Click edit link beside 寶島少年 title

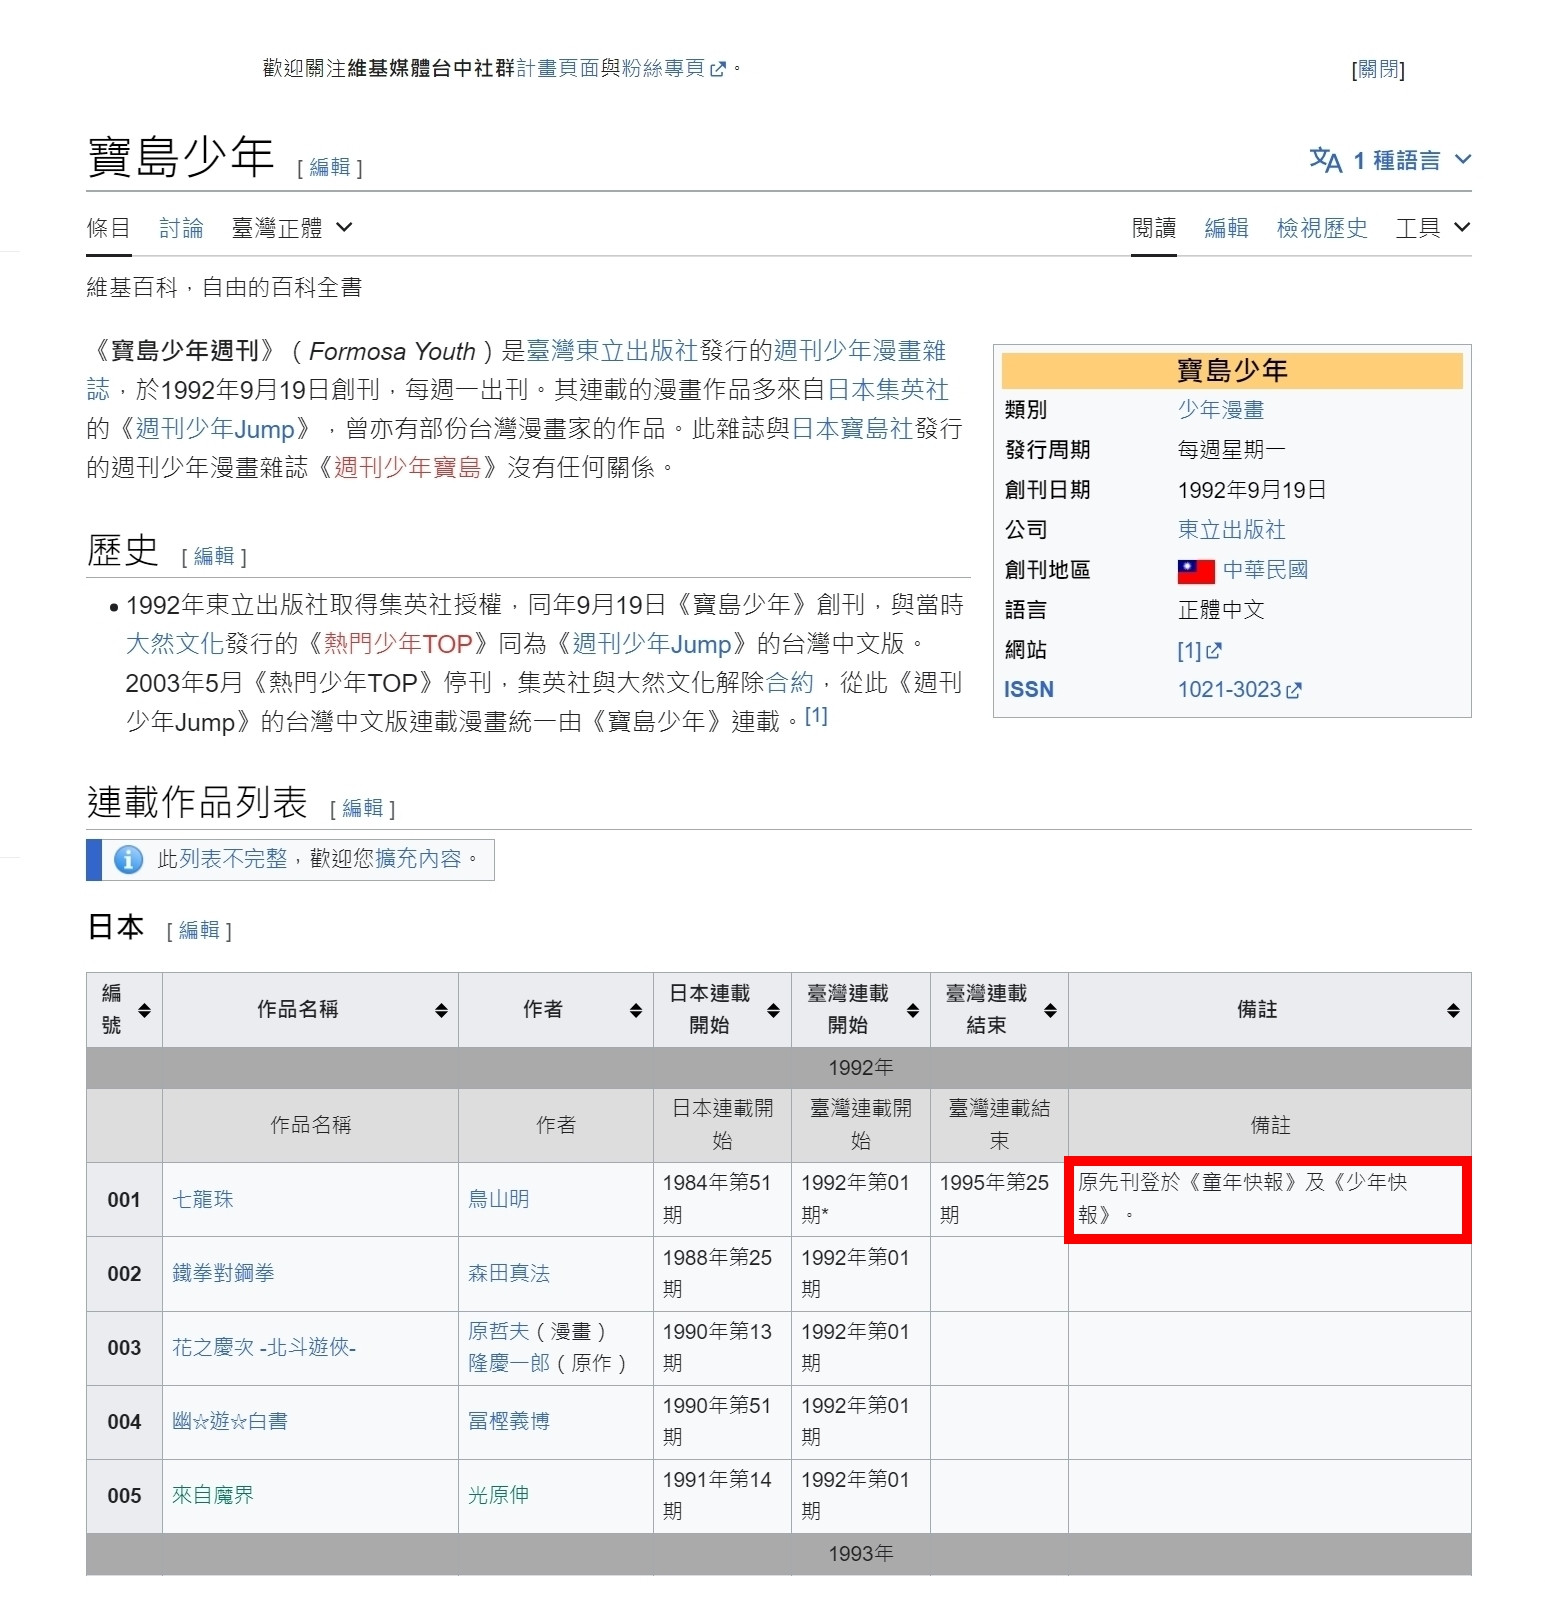[330, 167]
